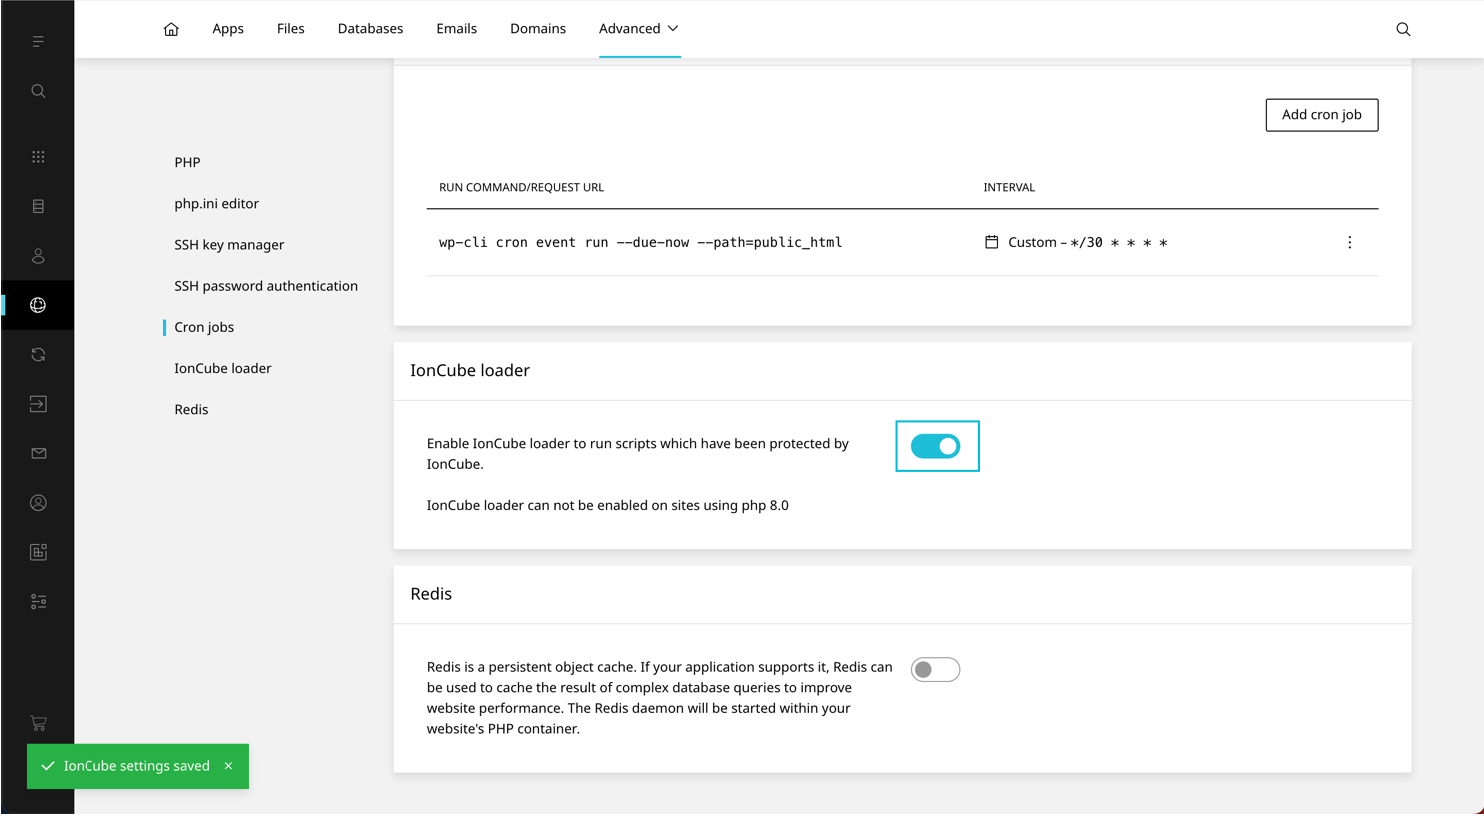Expand the Advanced dropdown menu
Screen dimensions: 1484x816
tap(639, 29)
